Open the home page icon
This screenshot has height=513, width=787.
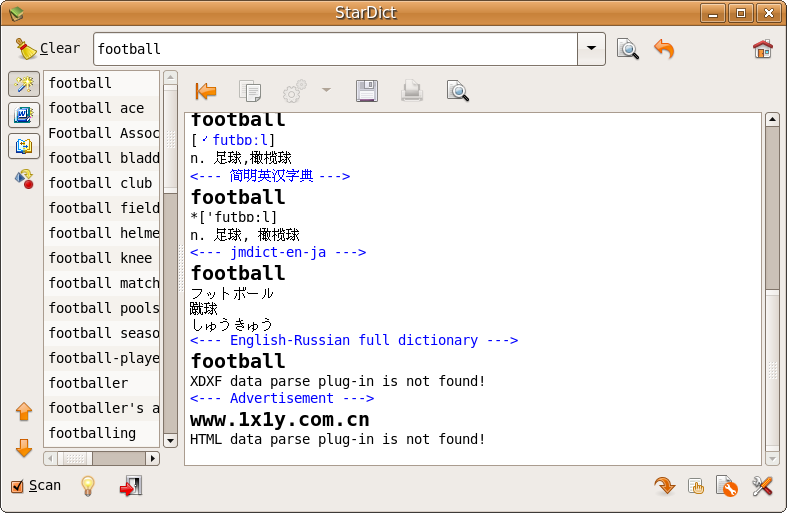[x=762, y=49]
